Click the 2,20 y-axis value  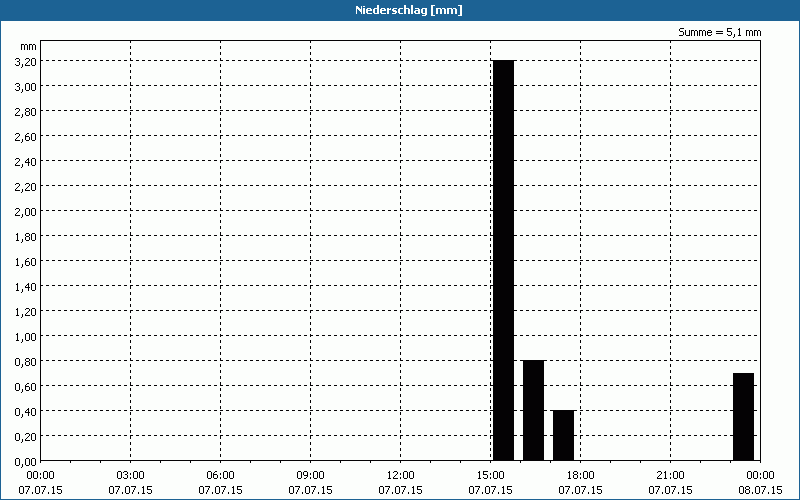26,186
